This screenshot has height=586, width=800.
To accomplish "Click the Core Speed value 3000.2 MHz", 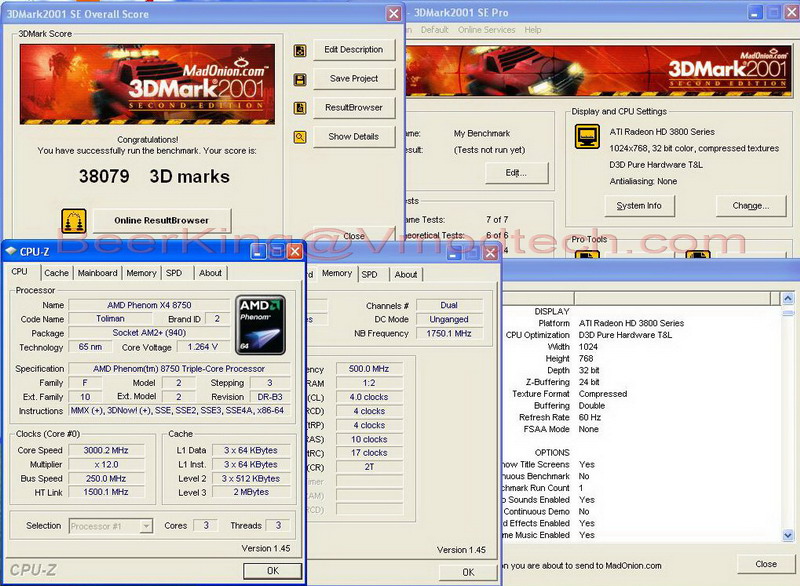I will click(x=106, y=450).
